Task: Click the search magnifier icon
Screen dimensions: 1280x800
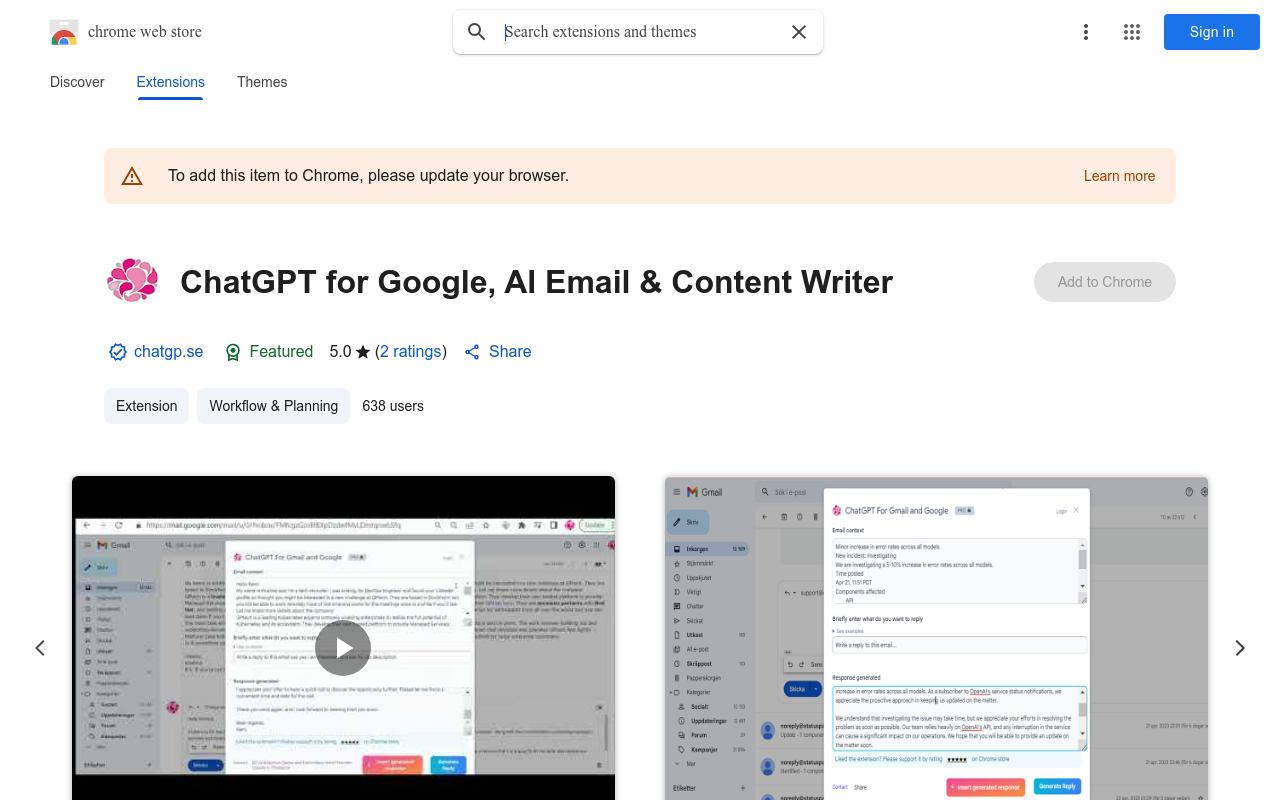Action: coord(477,32)
